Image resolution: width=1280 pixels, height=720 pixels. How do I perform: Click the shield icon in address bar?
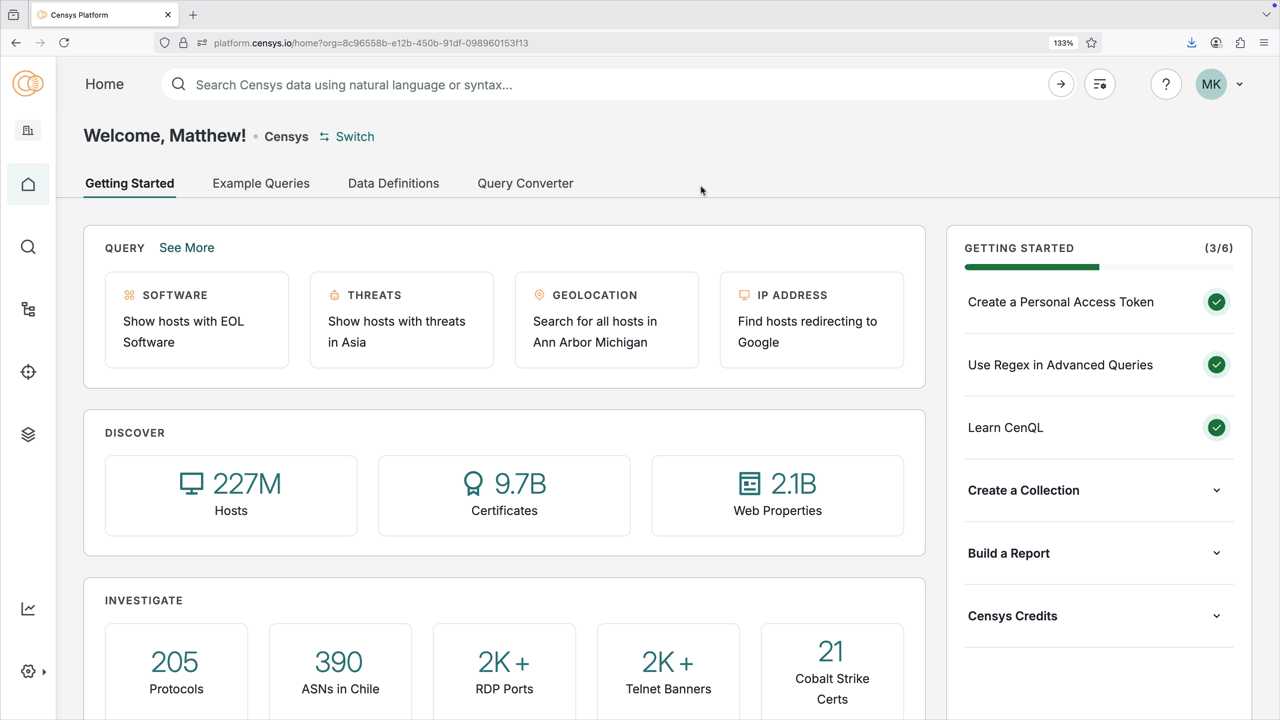coord(164,43)
